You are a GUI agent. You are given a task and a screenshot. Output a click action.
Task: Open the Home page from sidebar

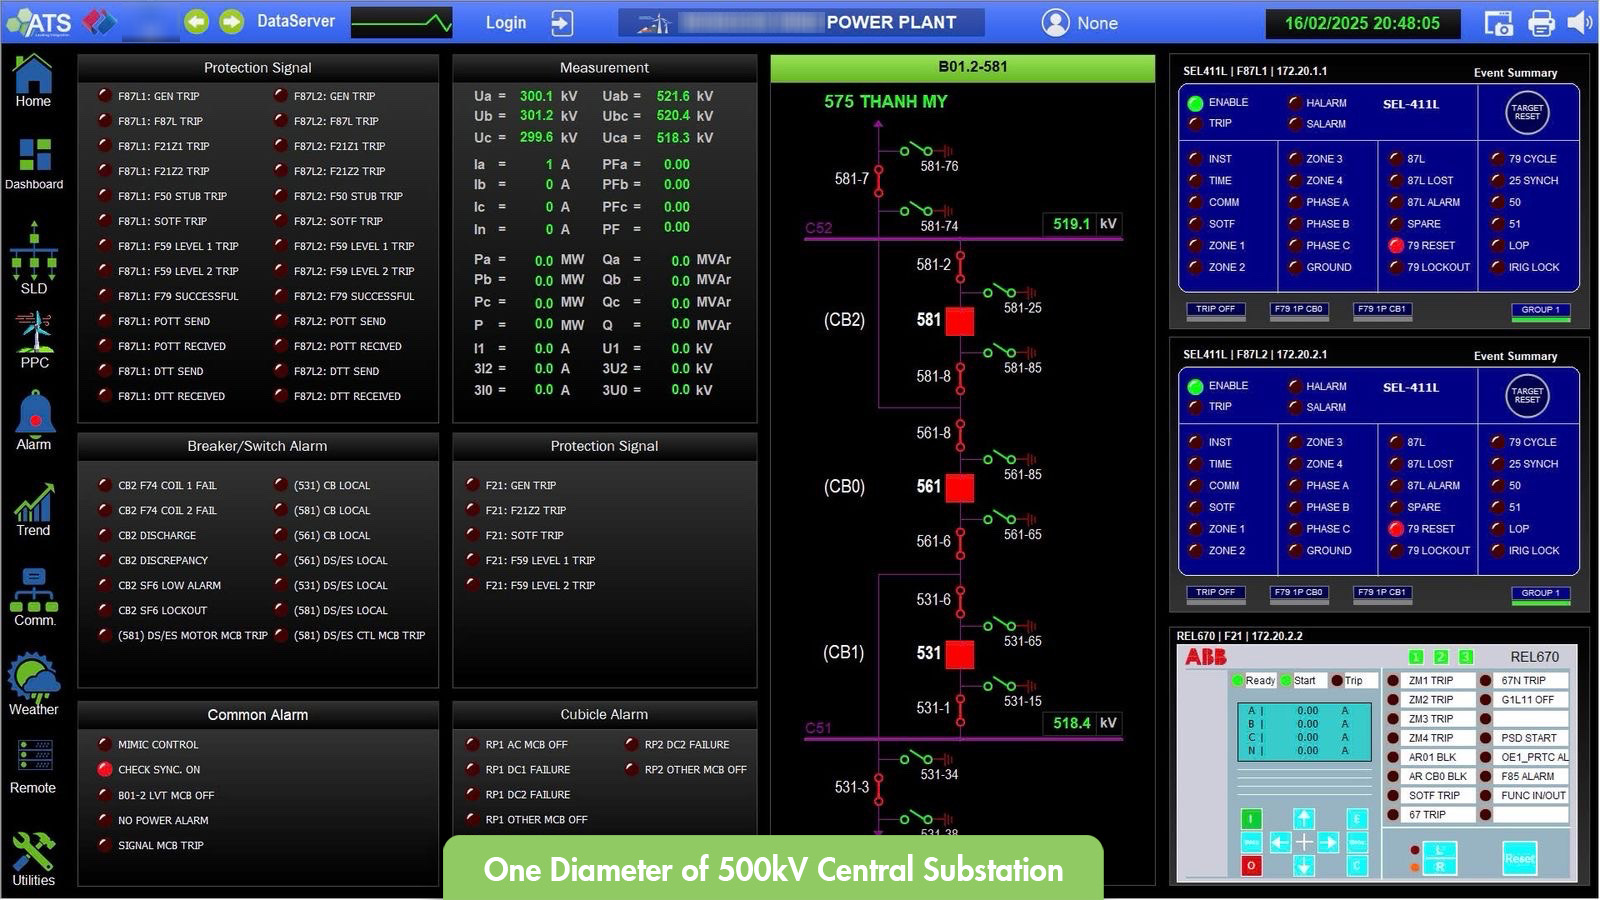click(x=33, y=80)
